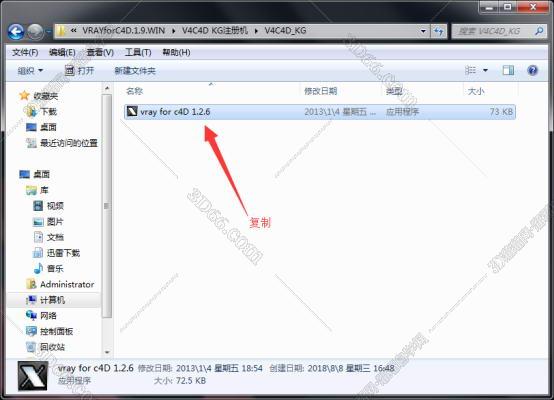554x400 pixels.
Task: Open the view options dropdown arrow
Action: point(485,70)
